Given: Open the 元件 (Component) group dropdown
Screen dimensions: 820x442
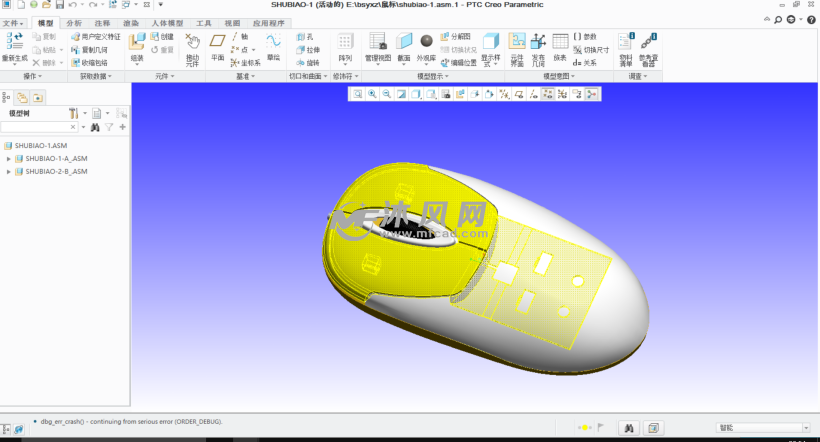Looking at the screenshot, I should coord(165,76).
